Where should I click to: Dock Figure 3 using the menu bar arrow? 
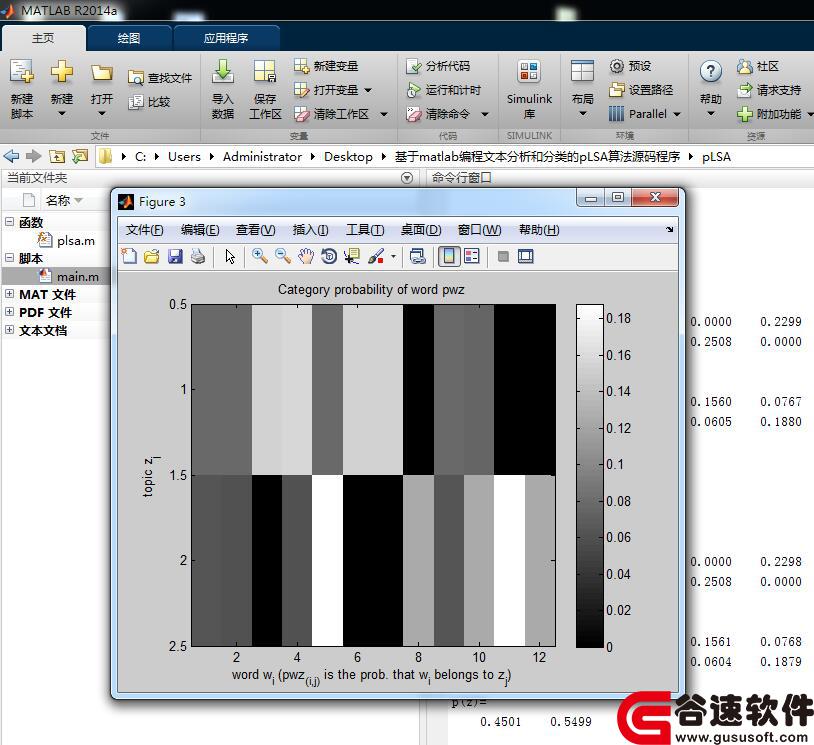pyautogui.click(x=670, y=229)
